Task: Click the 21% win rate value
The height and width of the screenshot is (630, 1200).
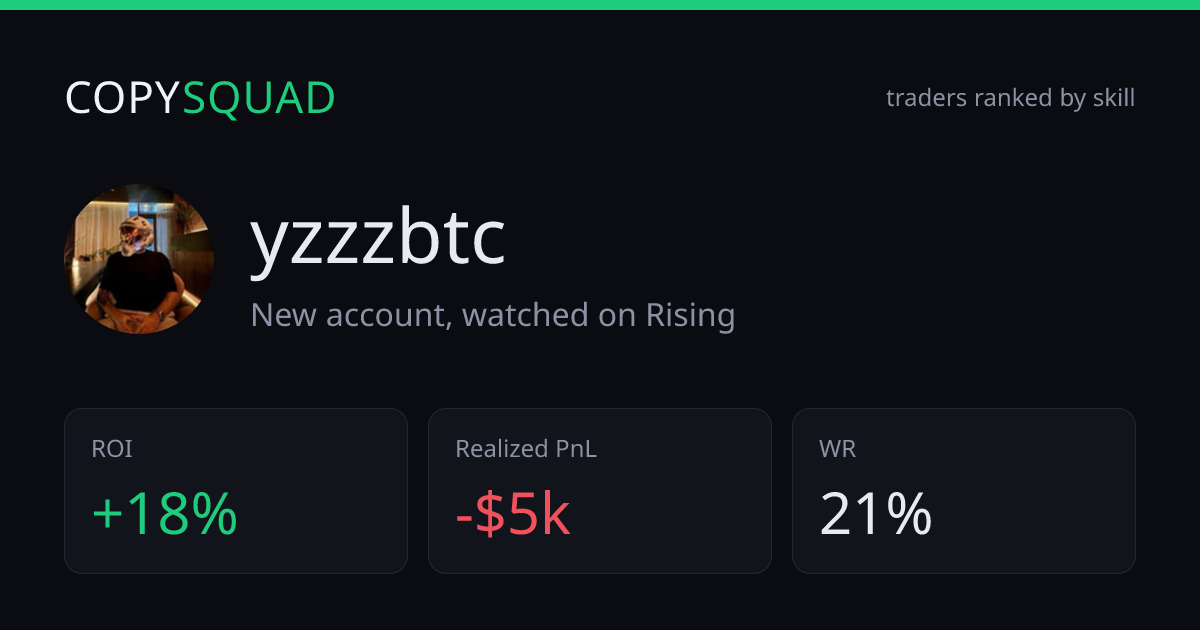Action: 876,515
